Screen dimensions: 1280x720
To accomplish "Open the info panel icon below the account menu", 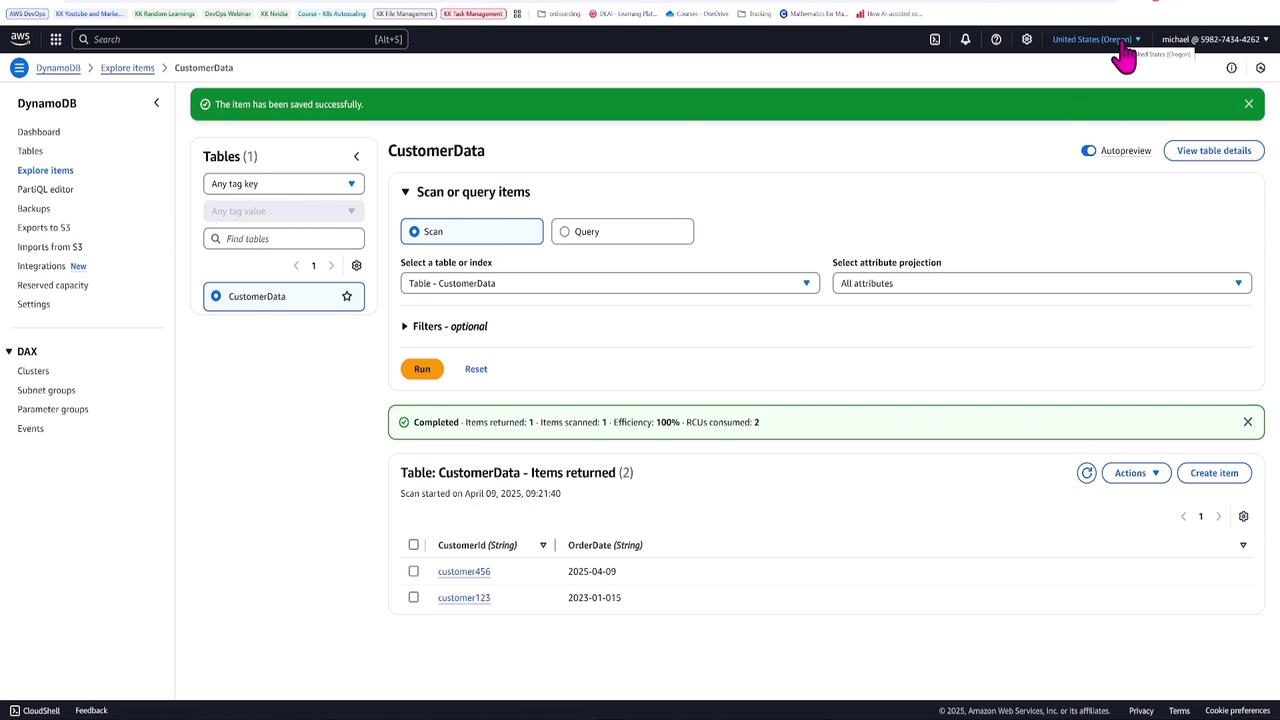I will (x=1231, y=68).
